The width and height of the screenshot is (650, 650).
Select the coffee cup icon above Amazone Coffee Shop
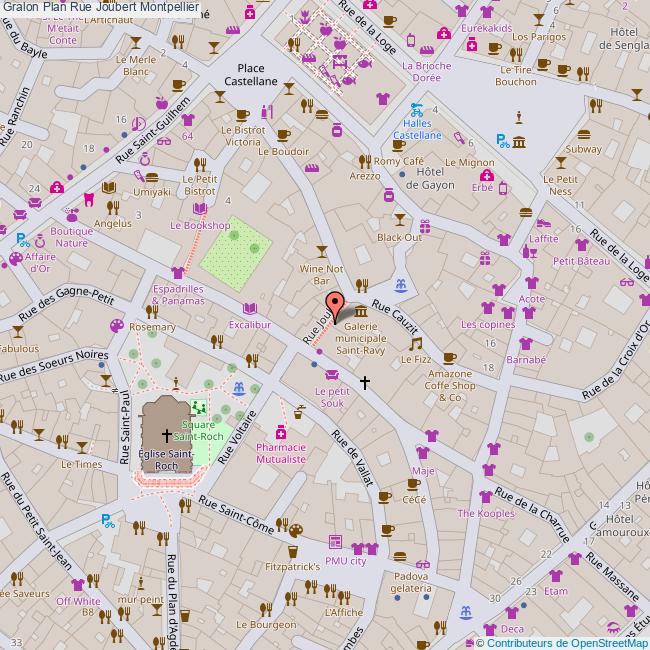tap(449, 357)
